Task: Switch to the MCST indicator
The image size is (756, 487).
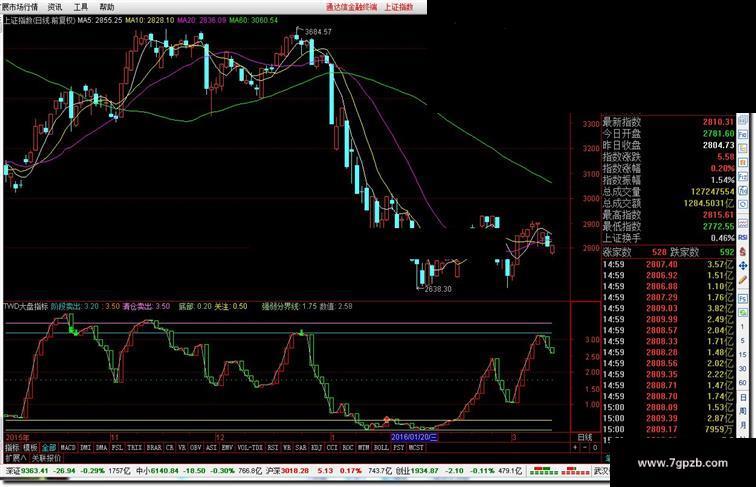Action: 416,448
